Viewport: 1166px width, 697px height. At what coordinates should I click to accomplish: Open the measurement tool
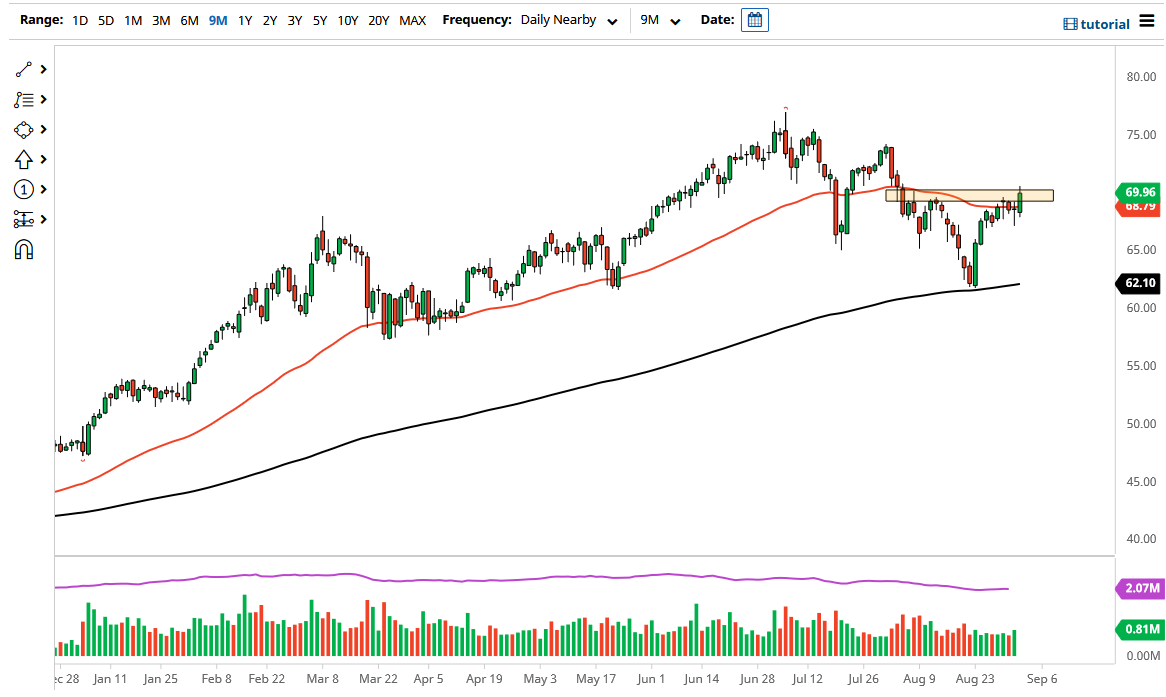point(21,219)
